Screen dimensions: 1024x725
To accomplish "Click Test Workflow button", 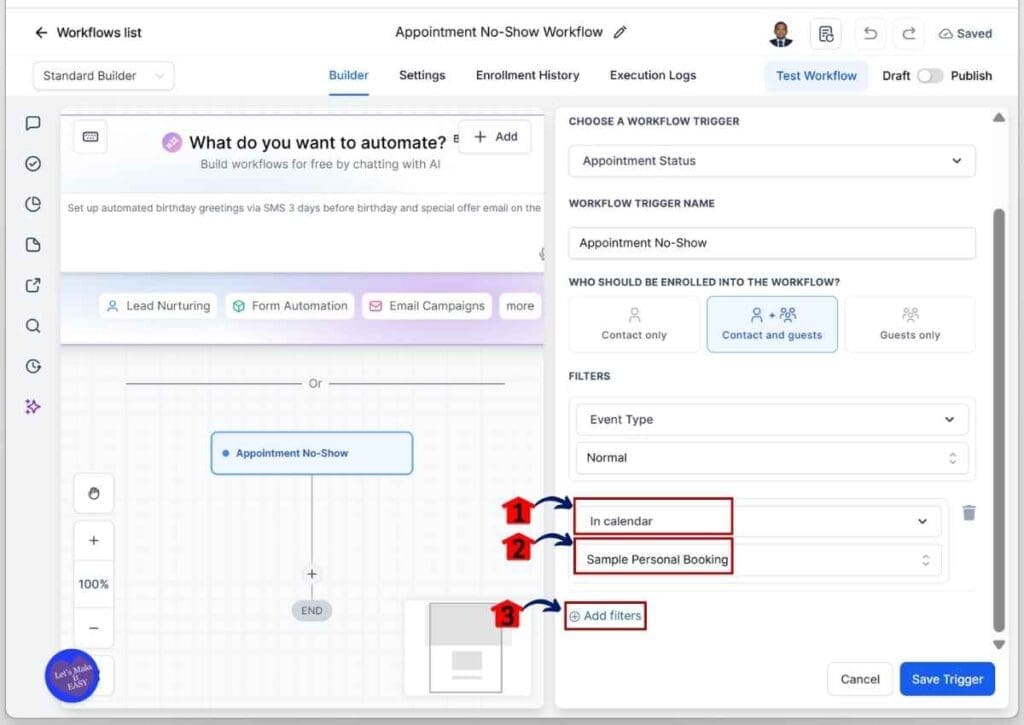I will coord(816,76).
